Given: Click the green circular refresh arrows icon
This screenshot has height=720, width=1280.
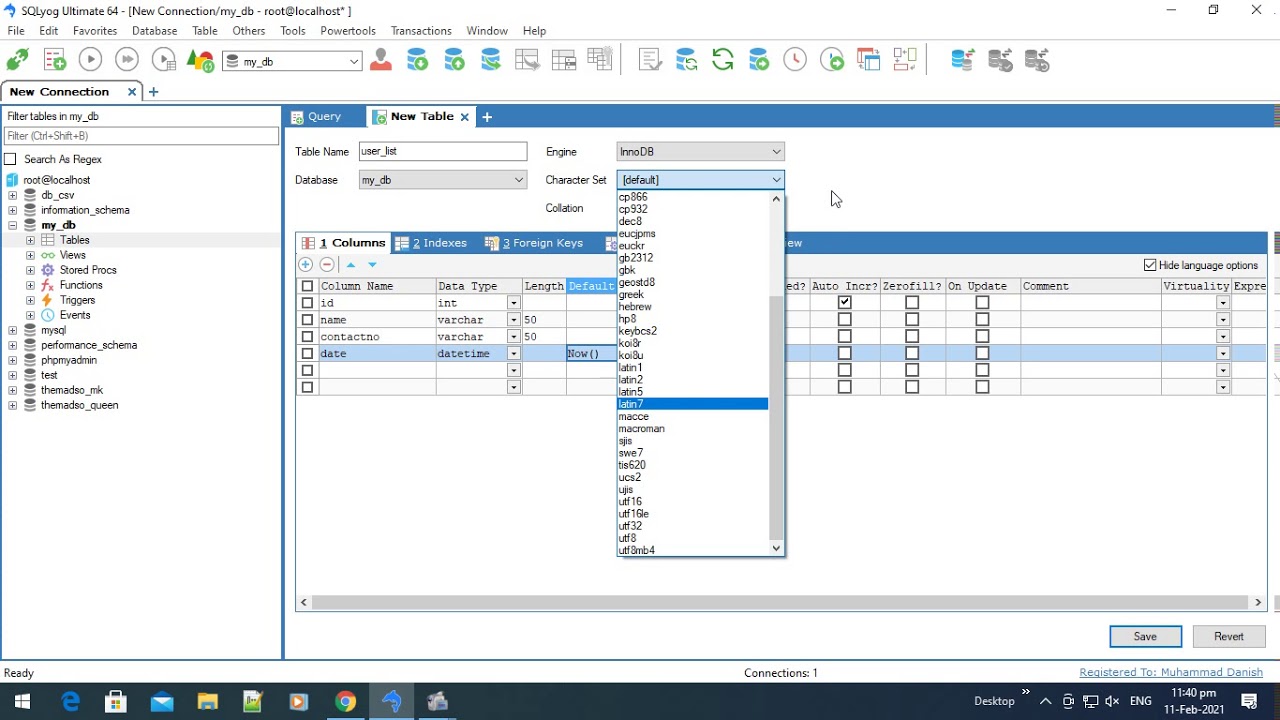Looking at the screenshot, I should (722, 60).
